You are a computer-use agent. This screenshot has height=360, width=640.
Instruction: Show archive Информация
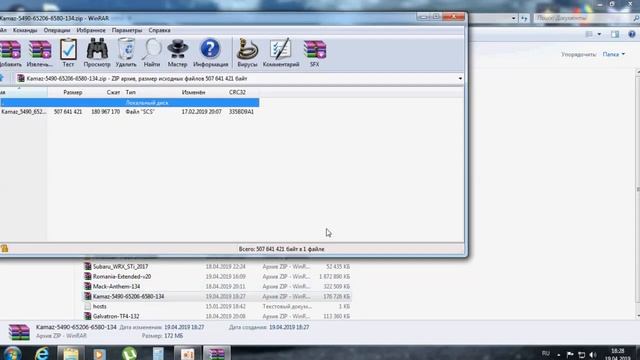[x=210, y=53]
